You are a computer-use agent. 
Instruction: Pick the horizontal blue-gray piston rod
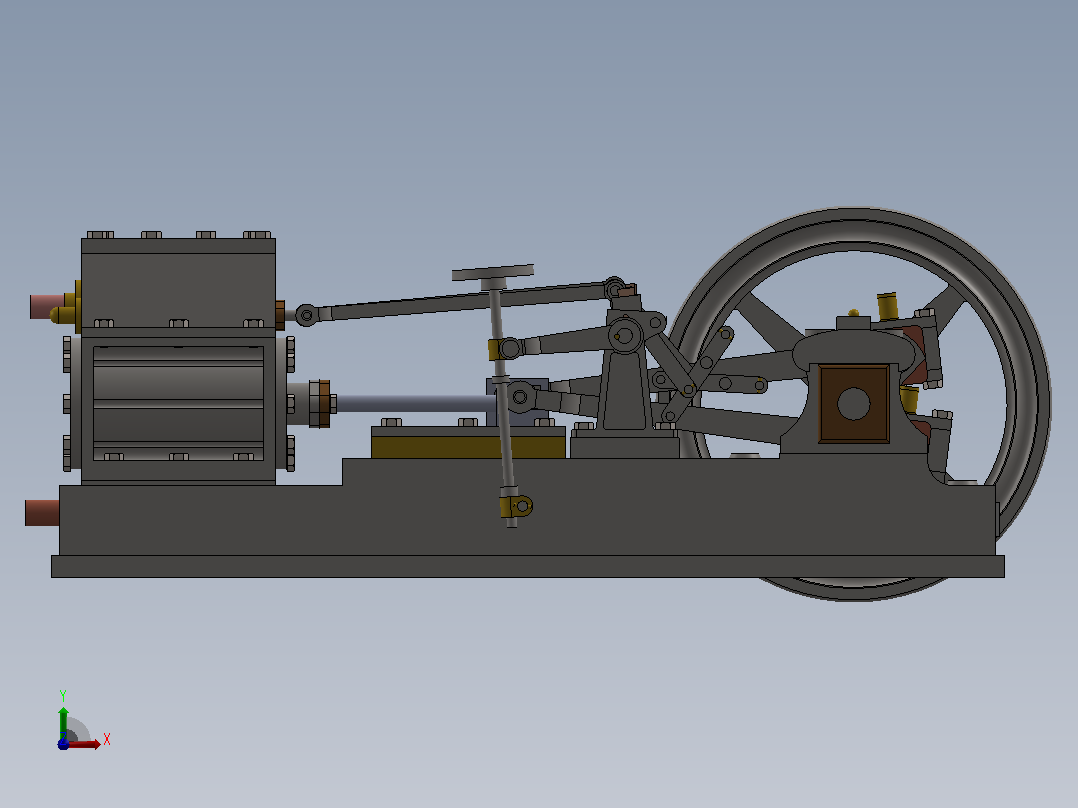(x=412, y=403)
